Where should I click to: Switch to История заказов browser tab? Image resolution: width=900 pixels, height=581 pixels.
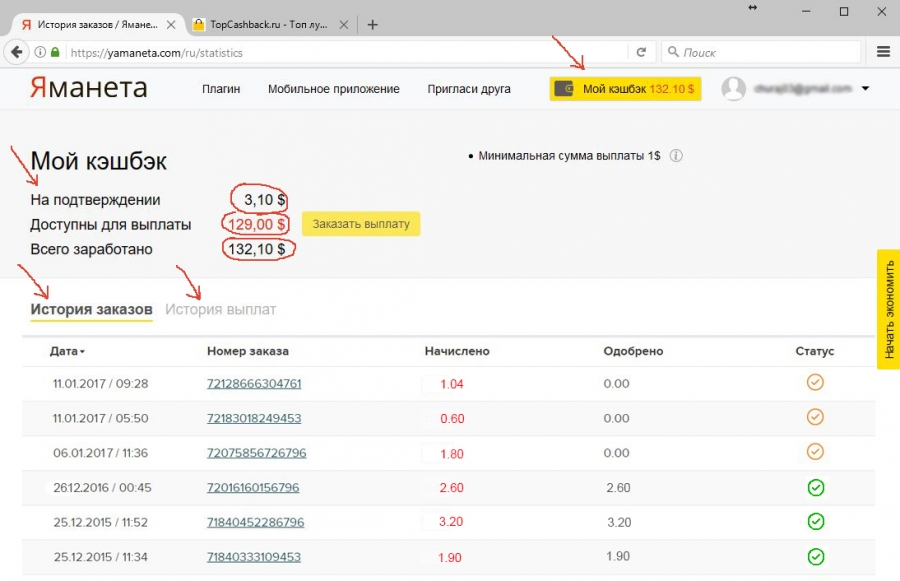coord(97,25)
